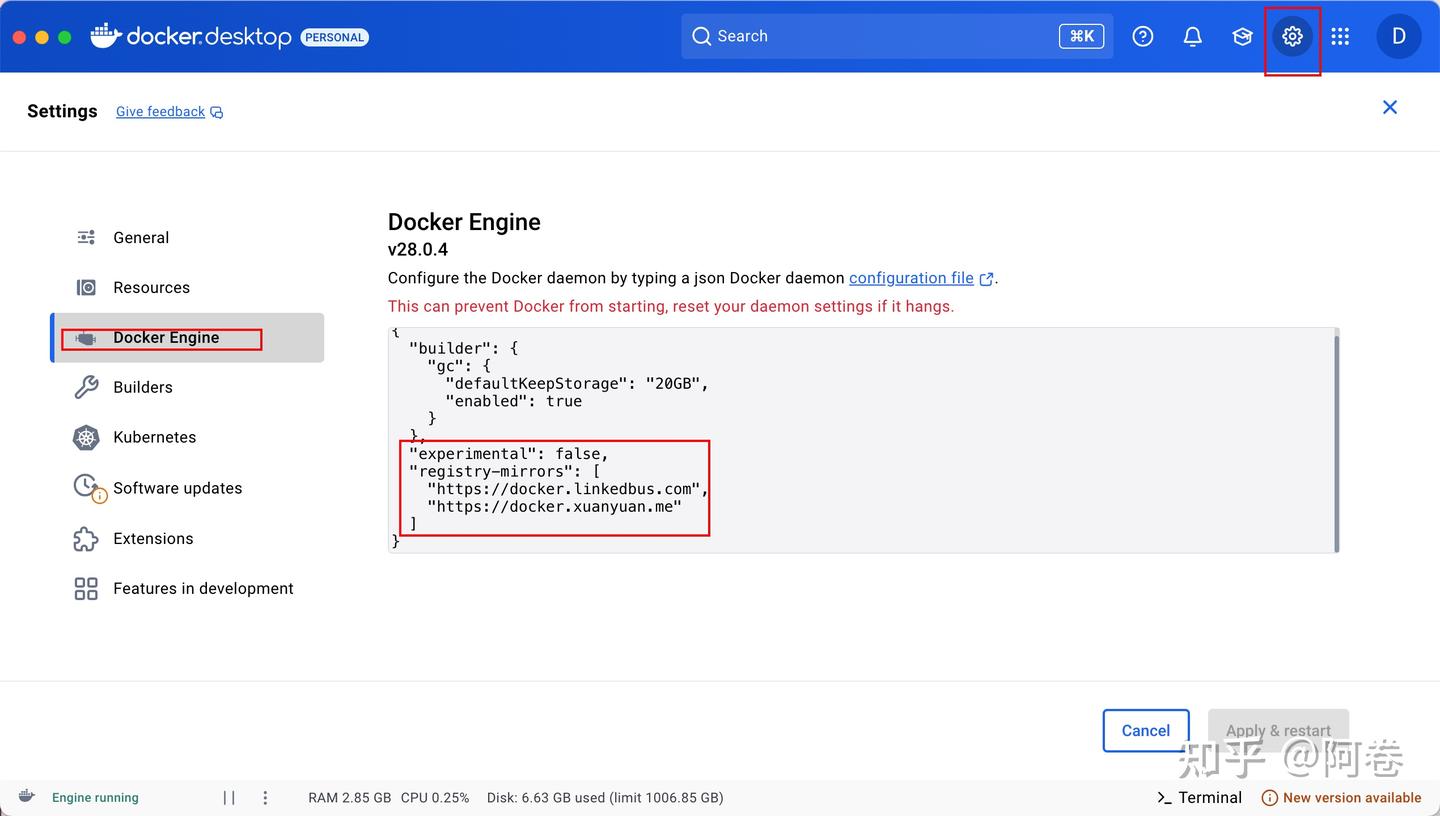Select the Docker Engine settings tab
This screenshot has height=816, width=1440.
pos(187,338)
